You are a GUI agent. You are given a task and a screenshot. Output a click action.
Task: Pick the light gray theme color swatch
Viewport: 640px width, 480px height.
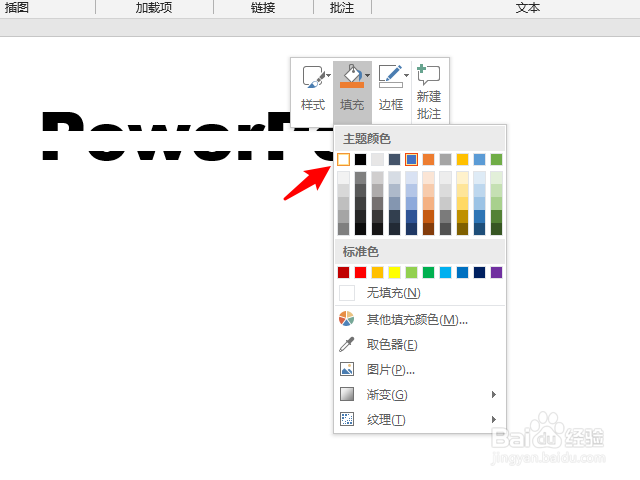tap(378, 160)
